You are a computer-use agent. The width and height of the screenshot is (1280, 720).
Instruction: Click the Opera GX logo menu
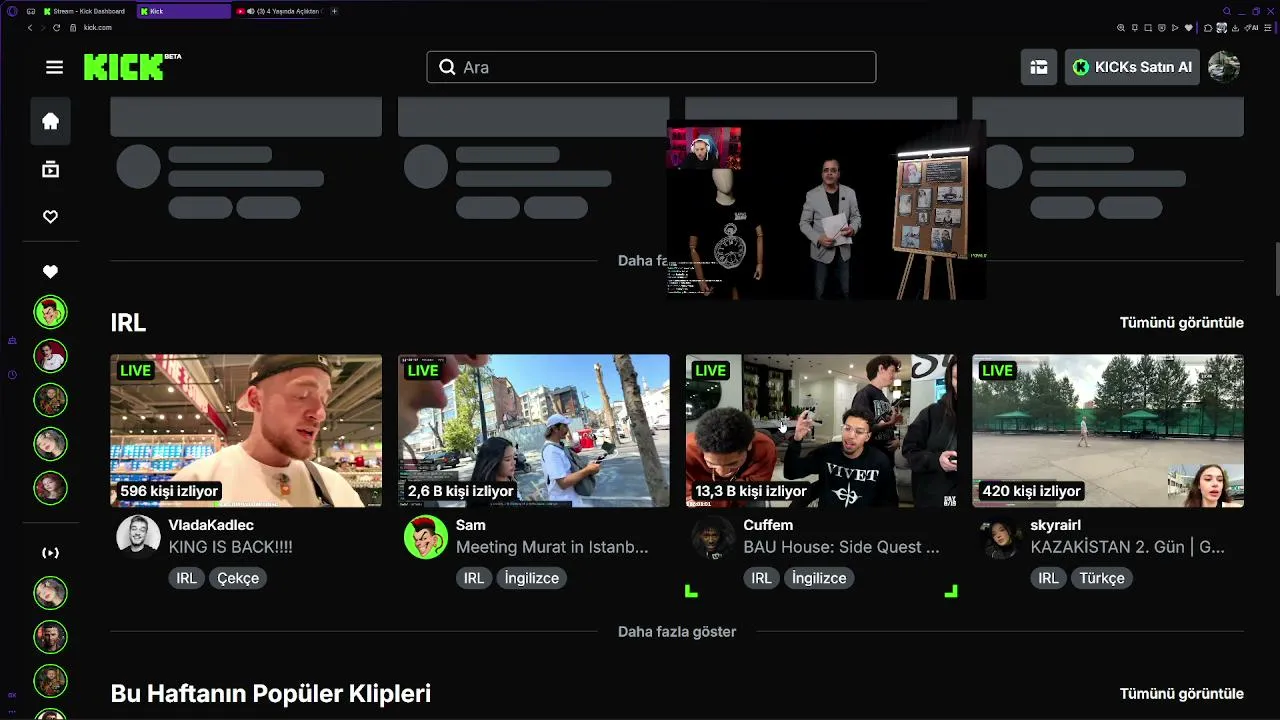tap(12, 11)
